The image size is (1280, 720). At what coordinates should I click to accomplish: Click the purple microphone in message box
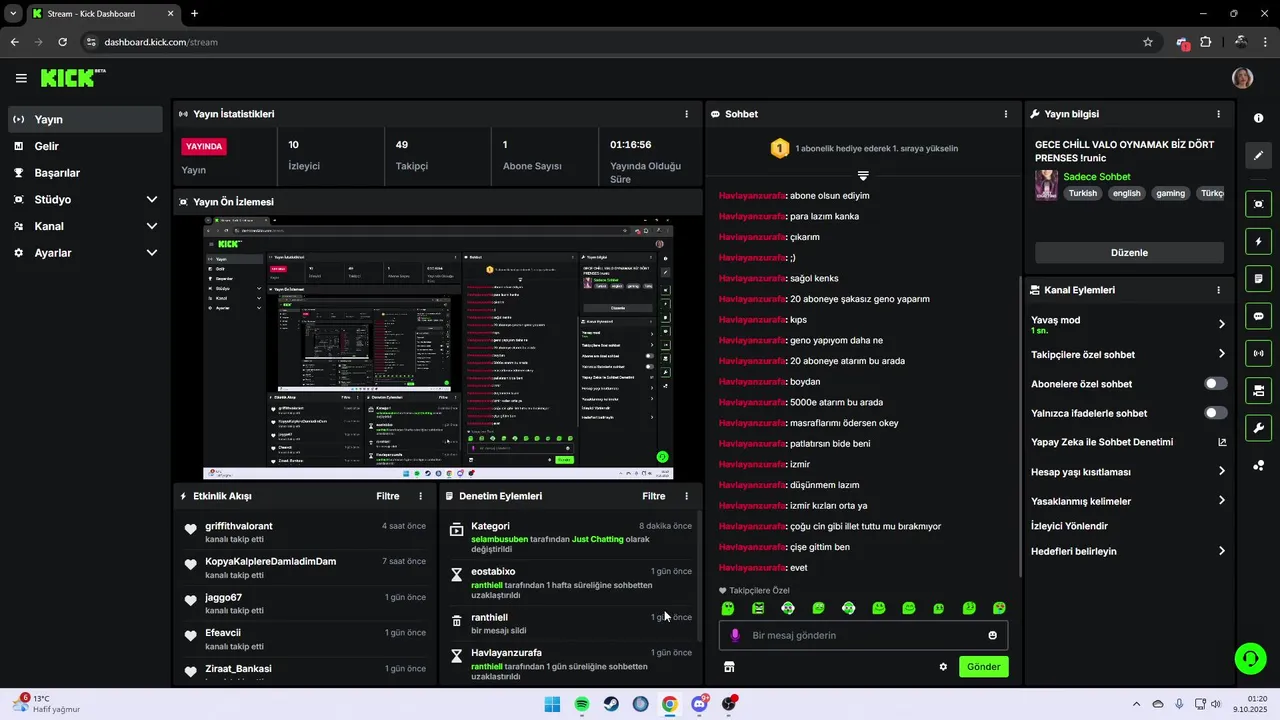pos(735,635)
